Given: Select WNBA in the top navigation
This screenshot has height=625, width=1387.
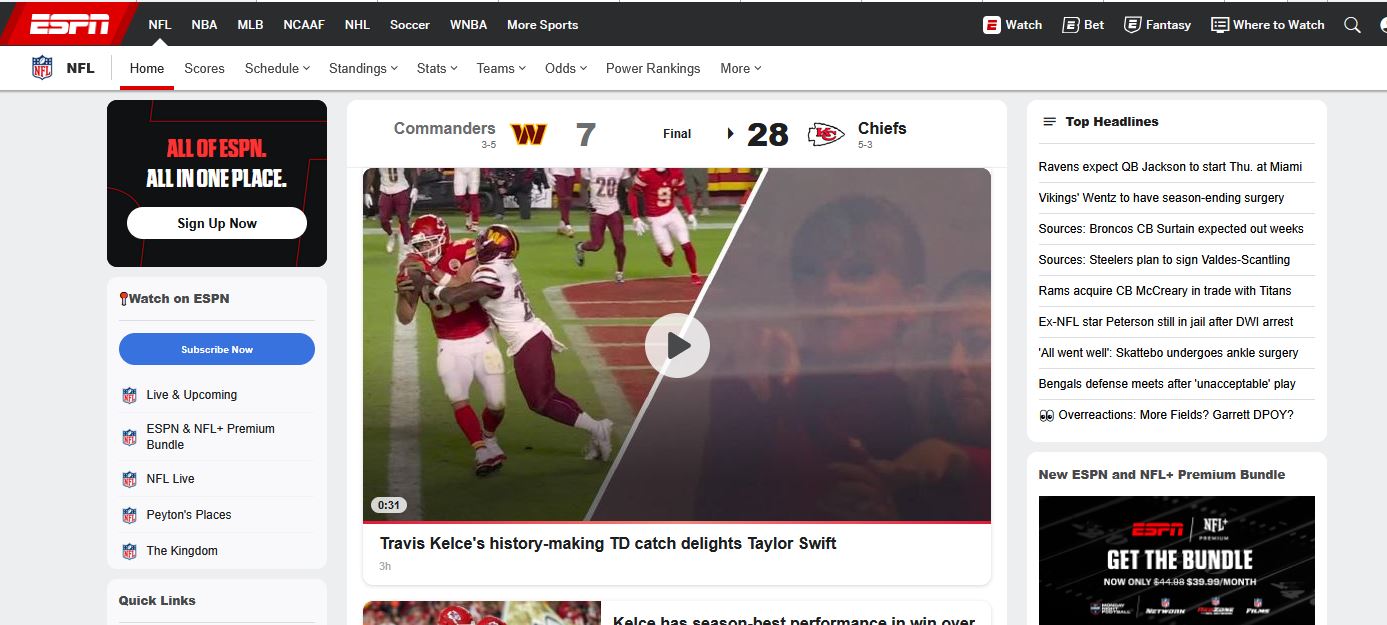Looking at the screenshot, I should pyautogui.click(x=468, y=25).
